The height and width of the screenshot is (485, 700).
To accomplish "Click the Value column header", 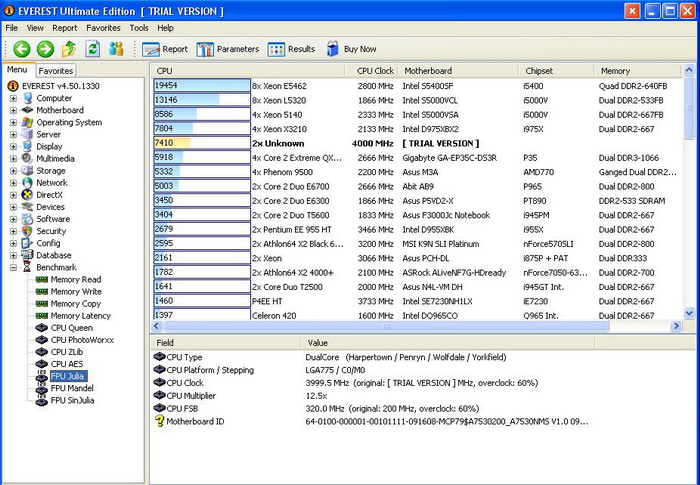I will [448, 343].
